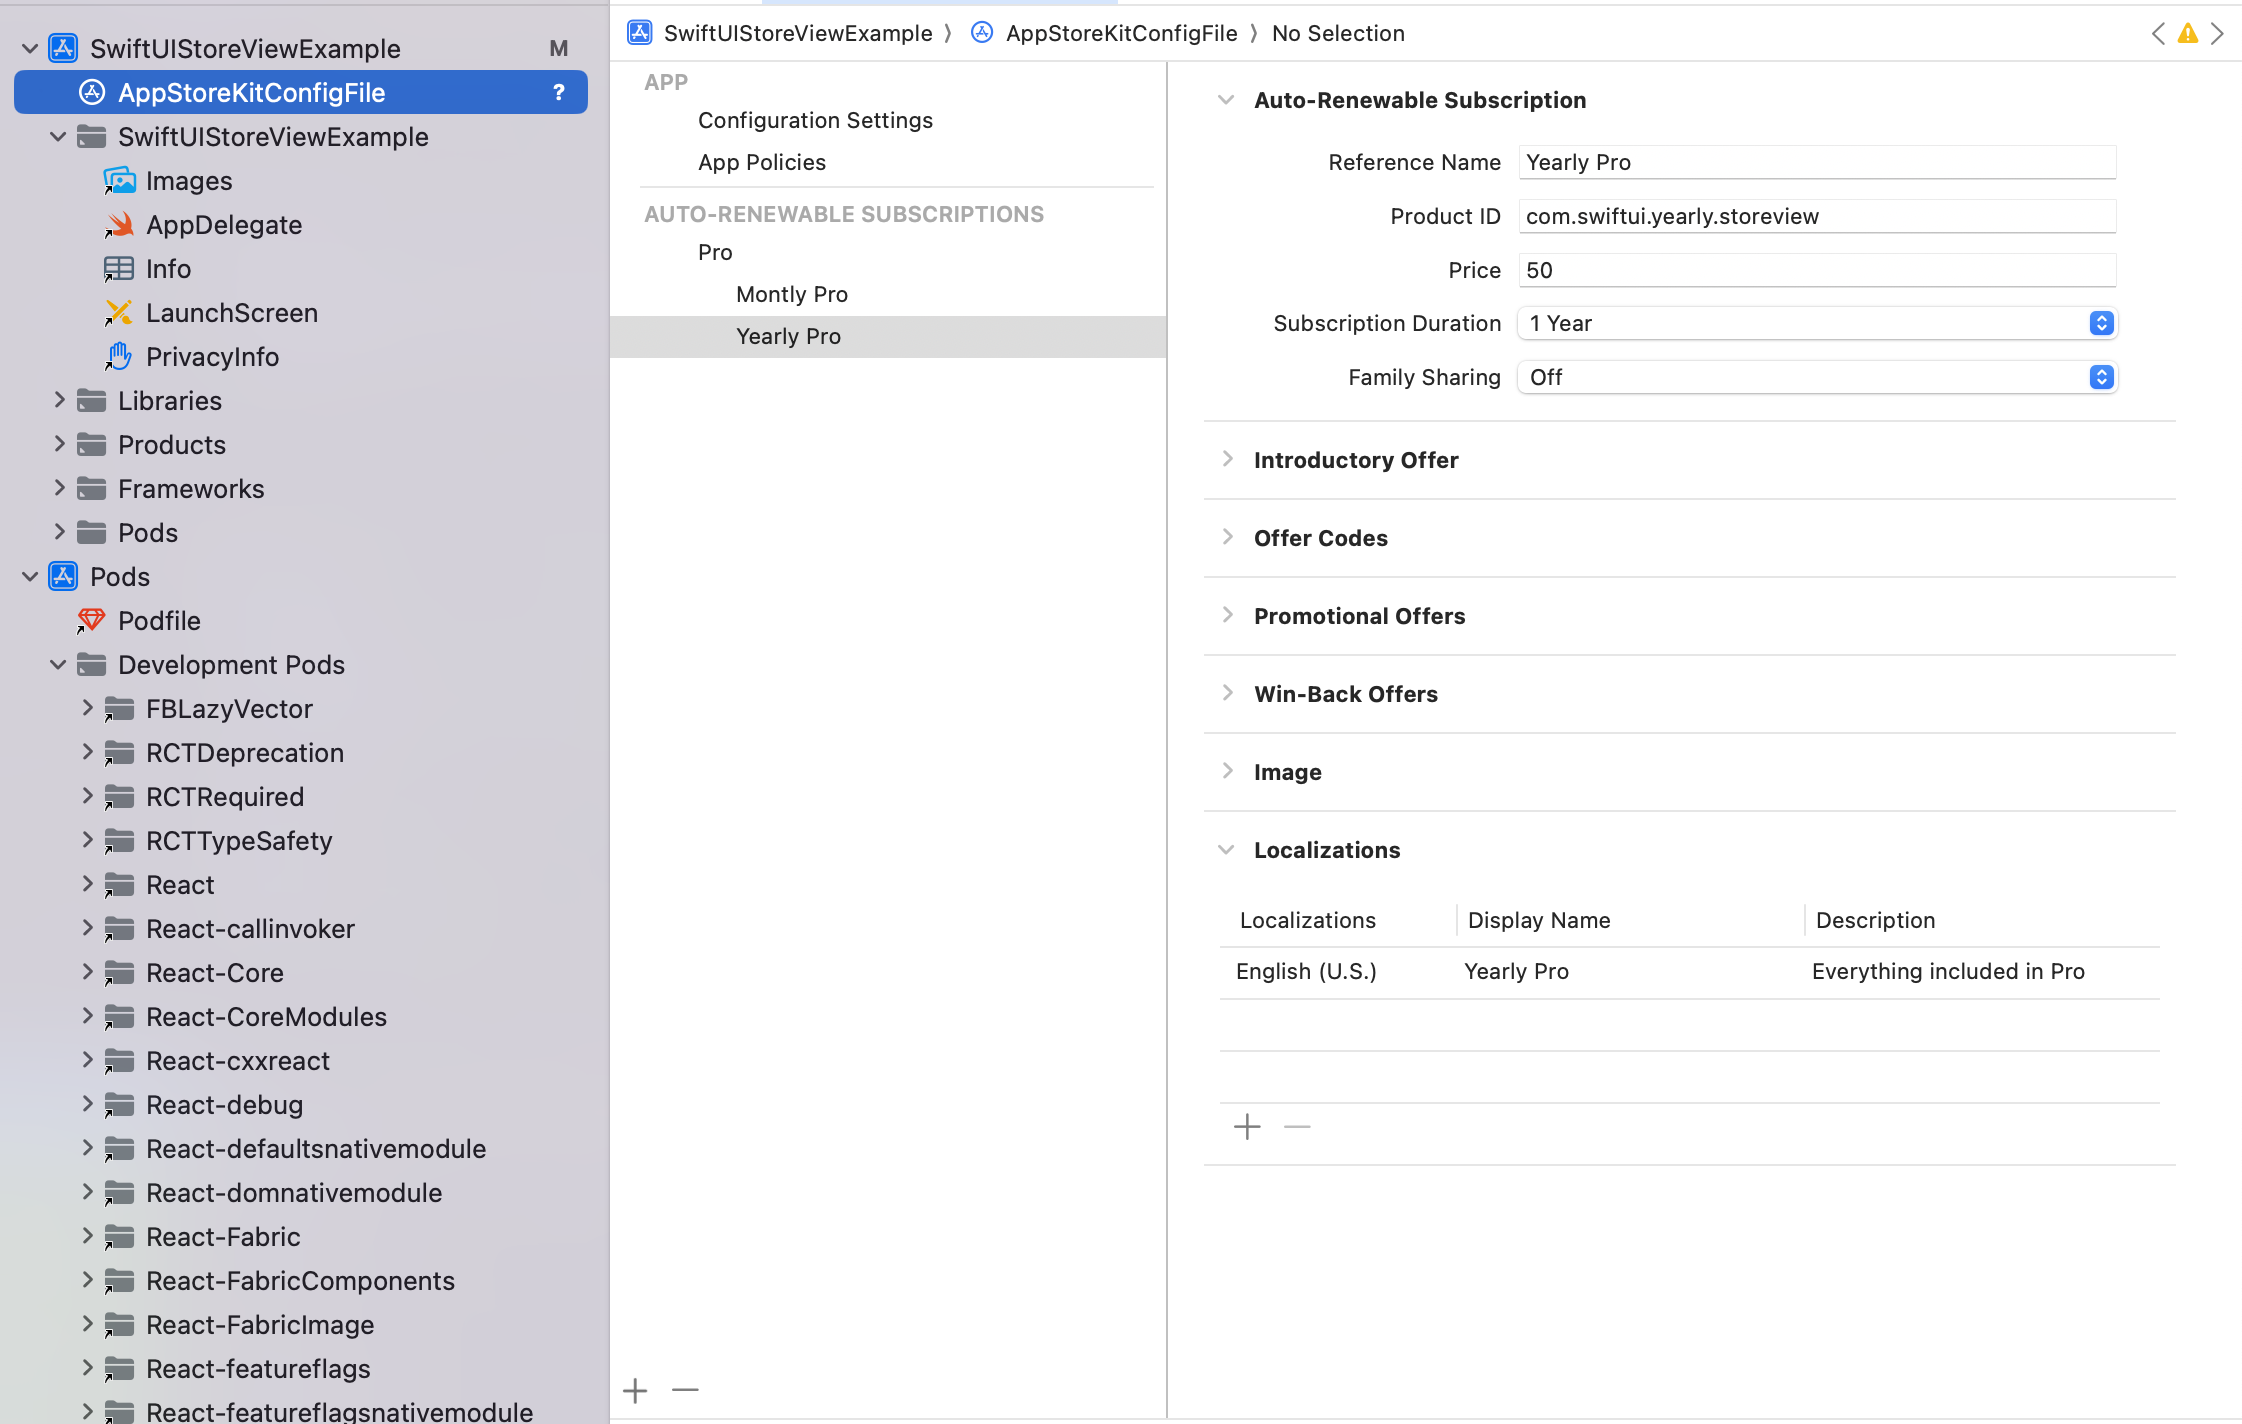The width and height of the screenshot is (2242, 1424).
Task: Select the Yearly Pro subscription
Action: pos(888,336)
